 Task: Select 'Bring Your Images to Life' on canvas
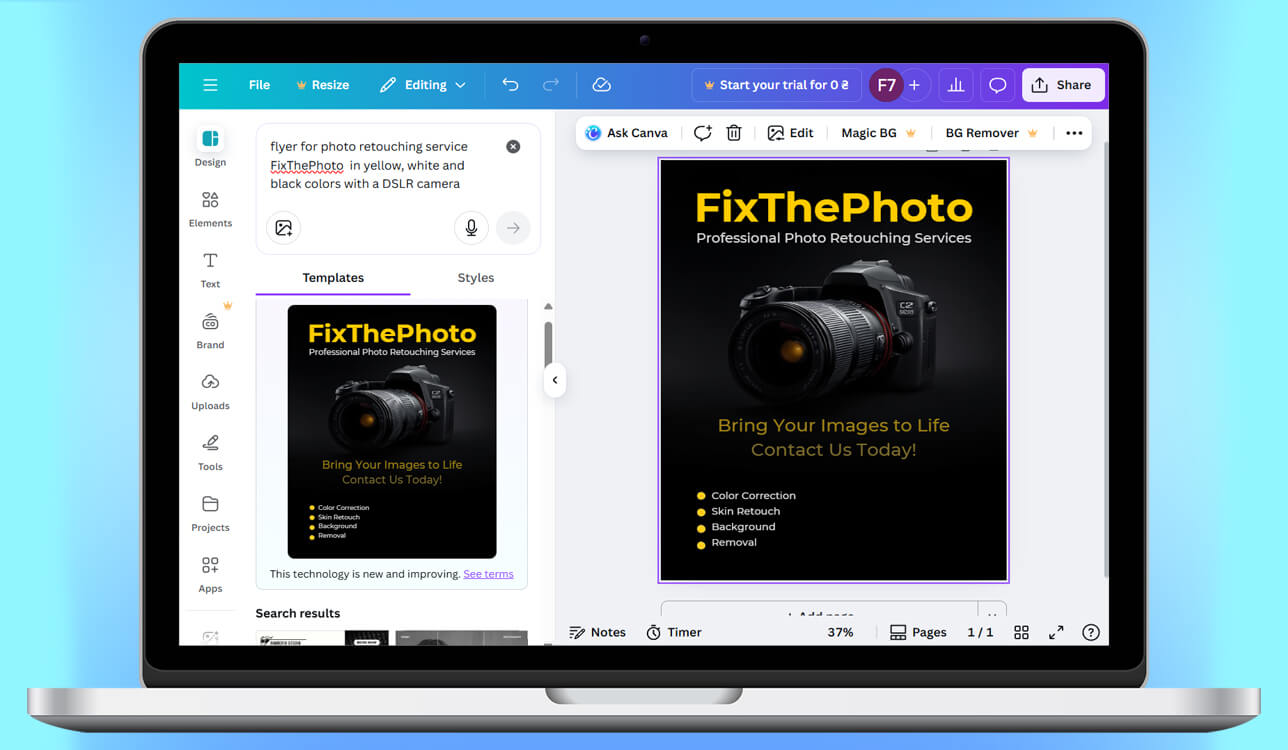pyautogui.click(x=834, y=425)
